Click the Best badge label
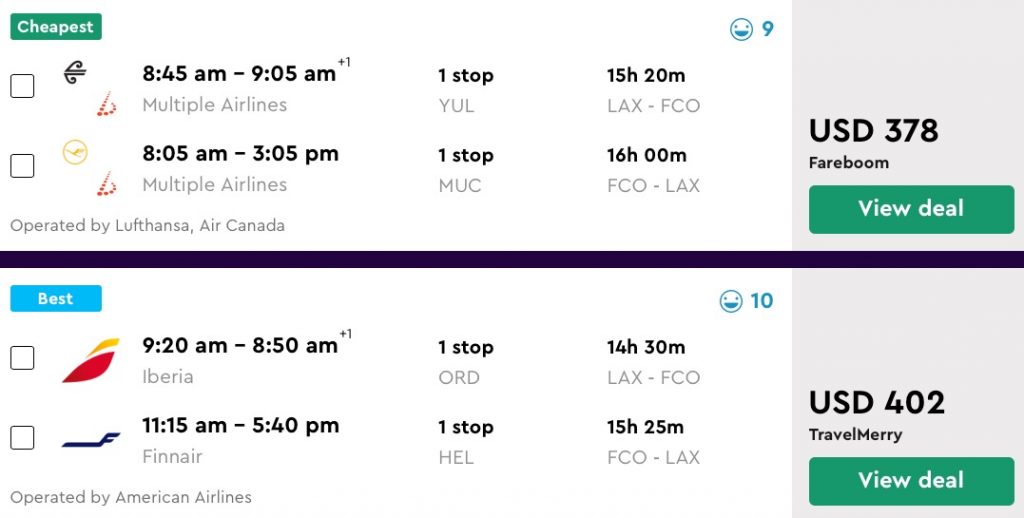This screenshot has height=518, width=1024. pyautogui.click(x=56, y=299)
